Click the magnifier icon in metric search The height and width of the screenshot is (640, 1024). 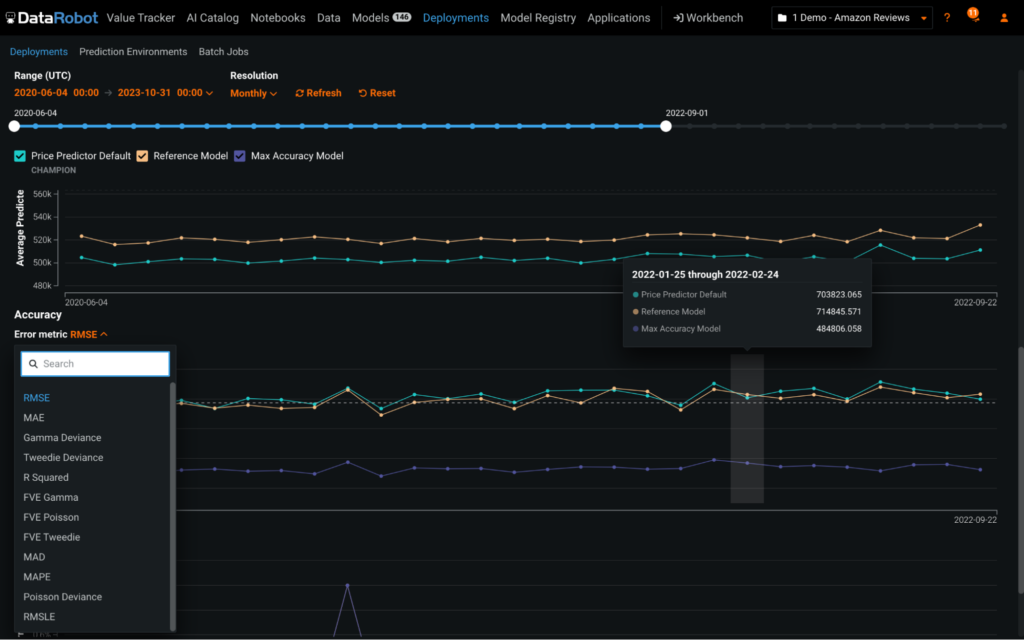[33, 364]
